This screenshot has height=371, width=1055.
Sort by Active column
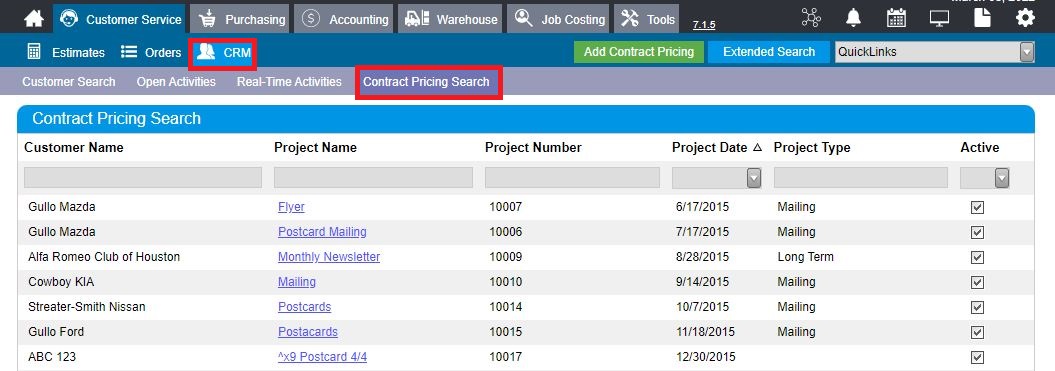click(x=980, y=147)
